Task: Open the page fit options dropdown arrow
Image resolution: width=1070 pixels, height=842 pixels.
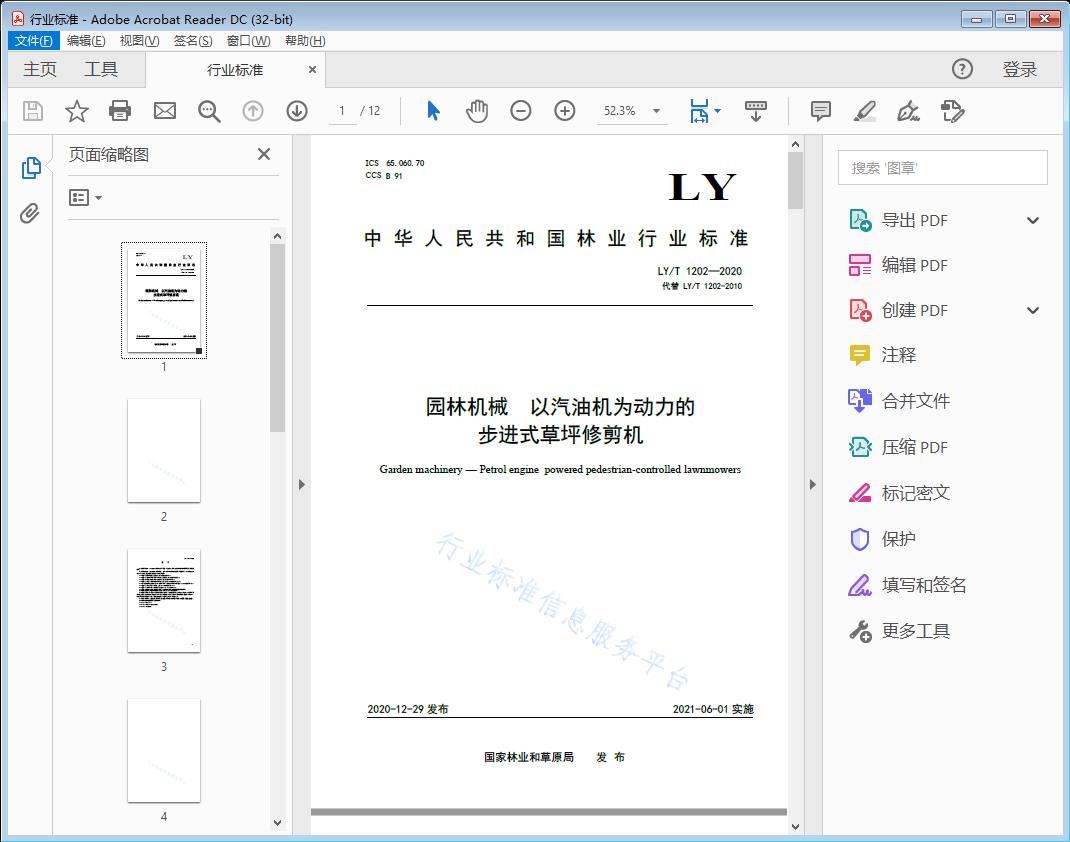Action: [716, 111]
